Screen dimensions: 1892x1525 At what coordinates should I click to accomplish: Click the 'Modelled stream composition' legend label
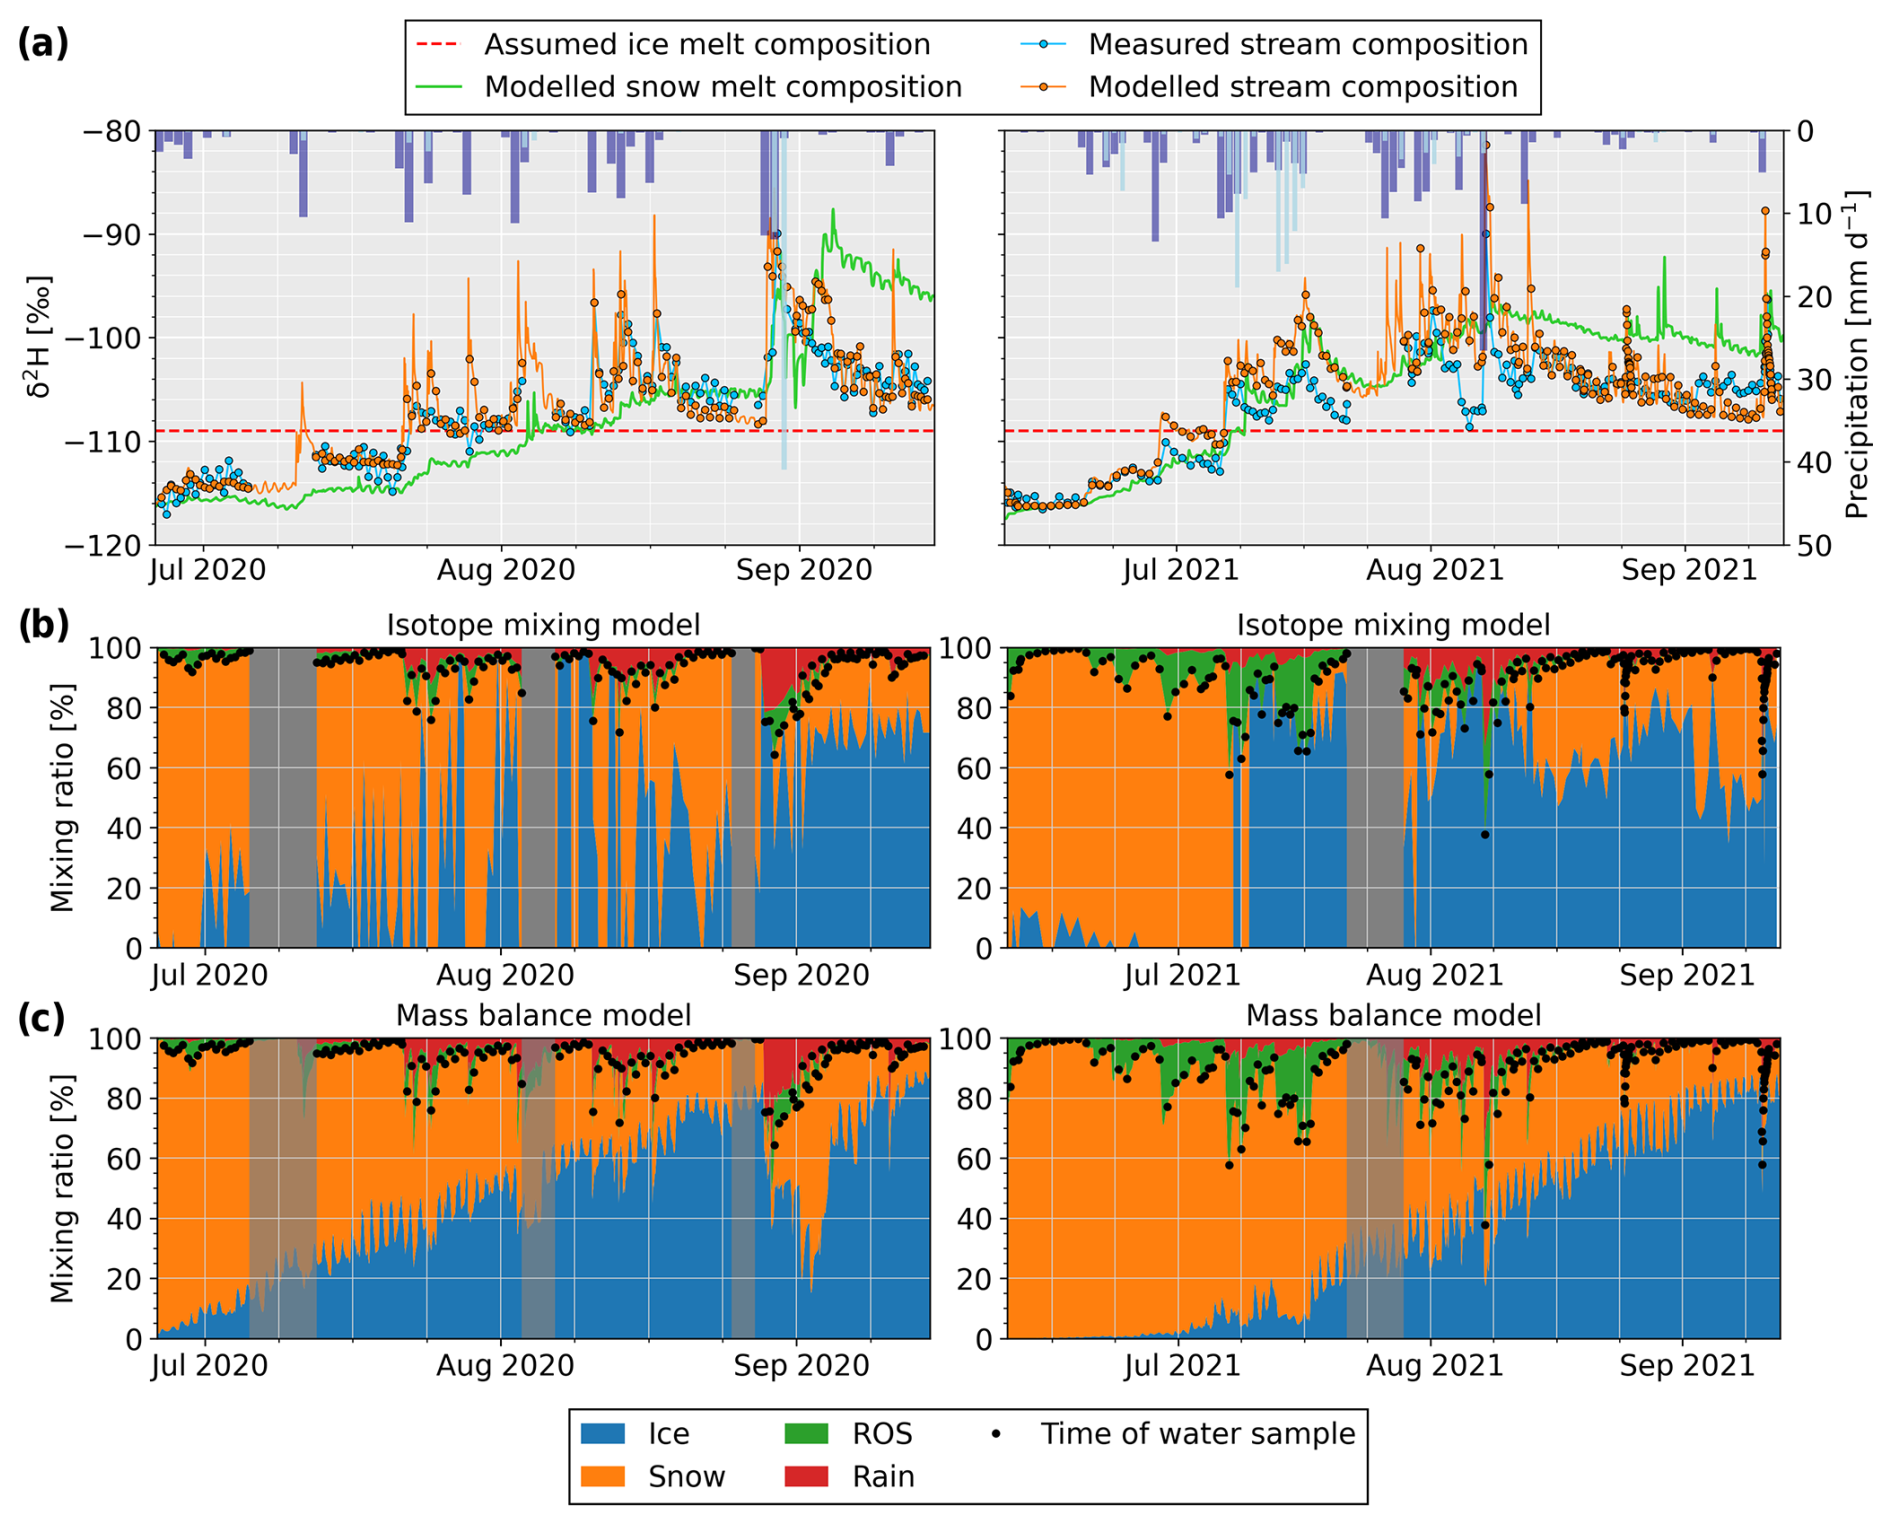tap(1303, 87)
